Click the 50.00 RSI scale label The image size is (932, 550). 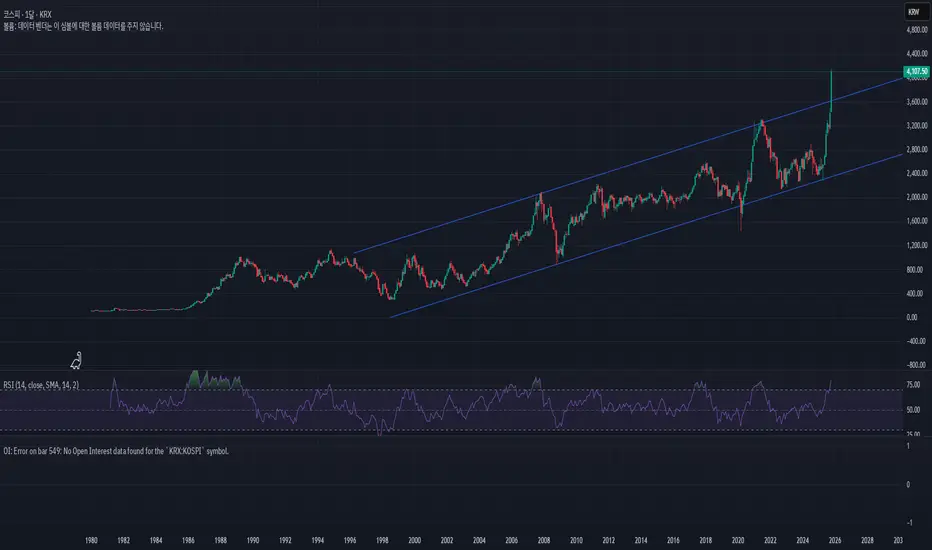913,410
